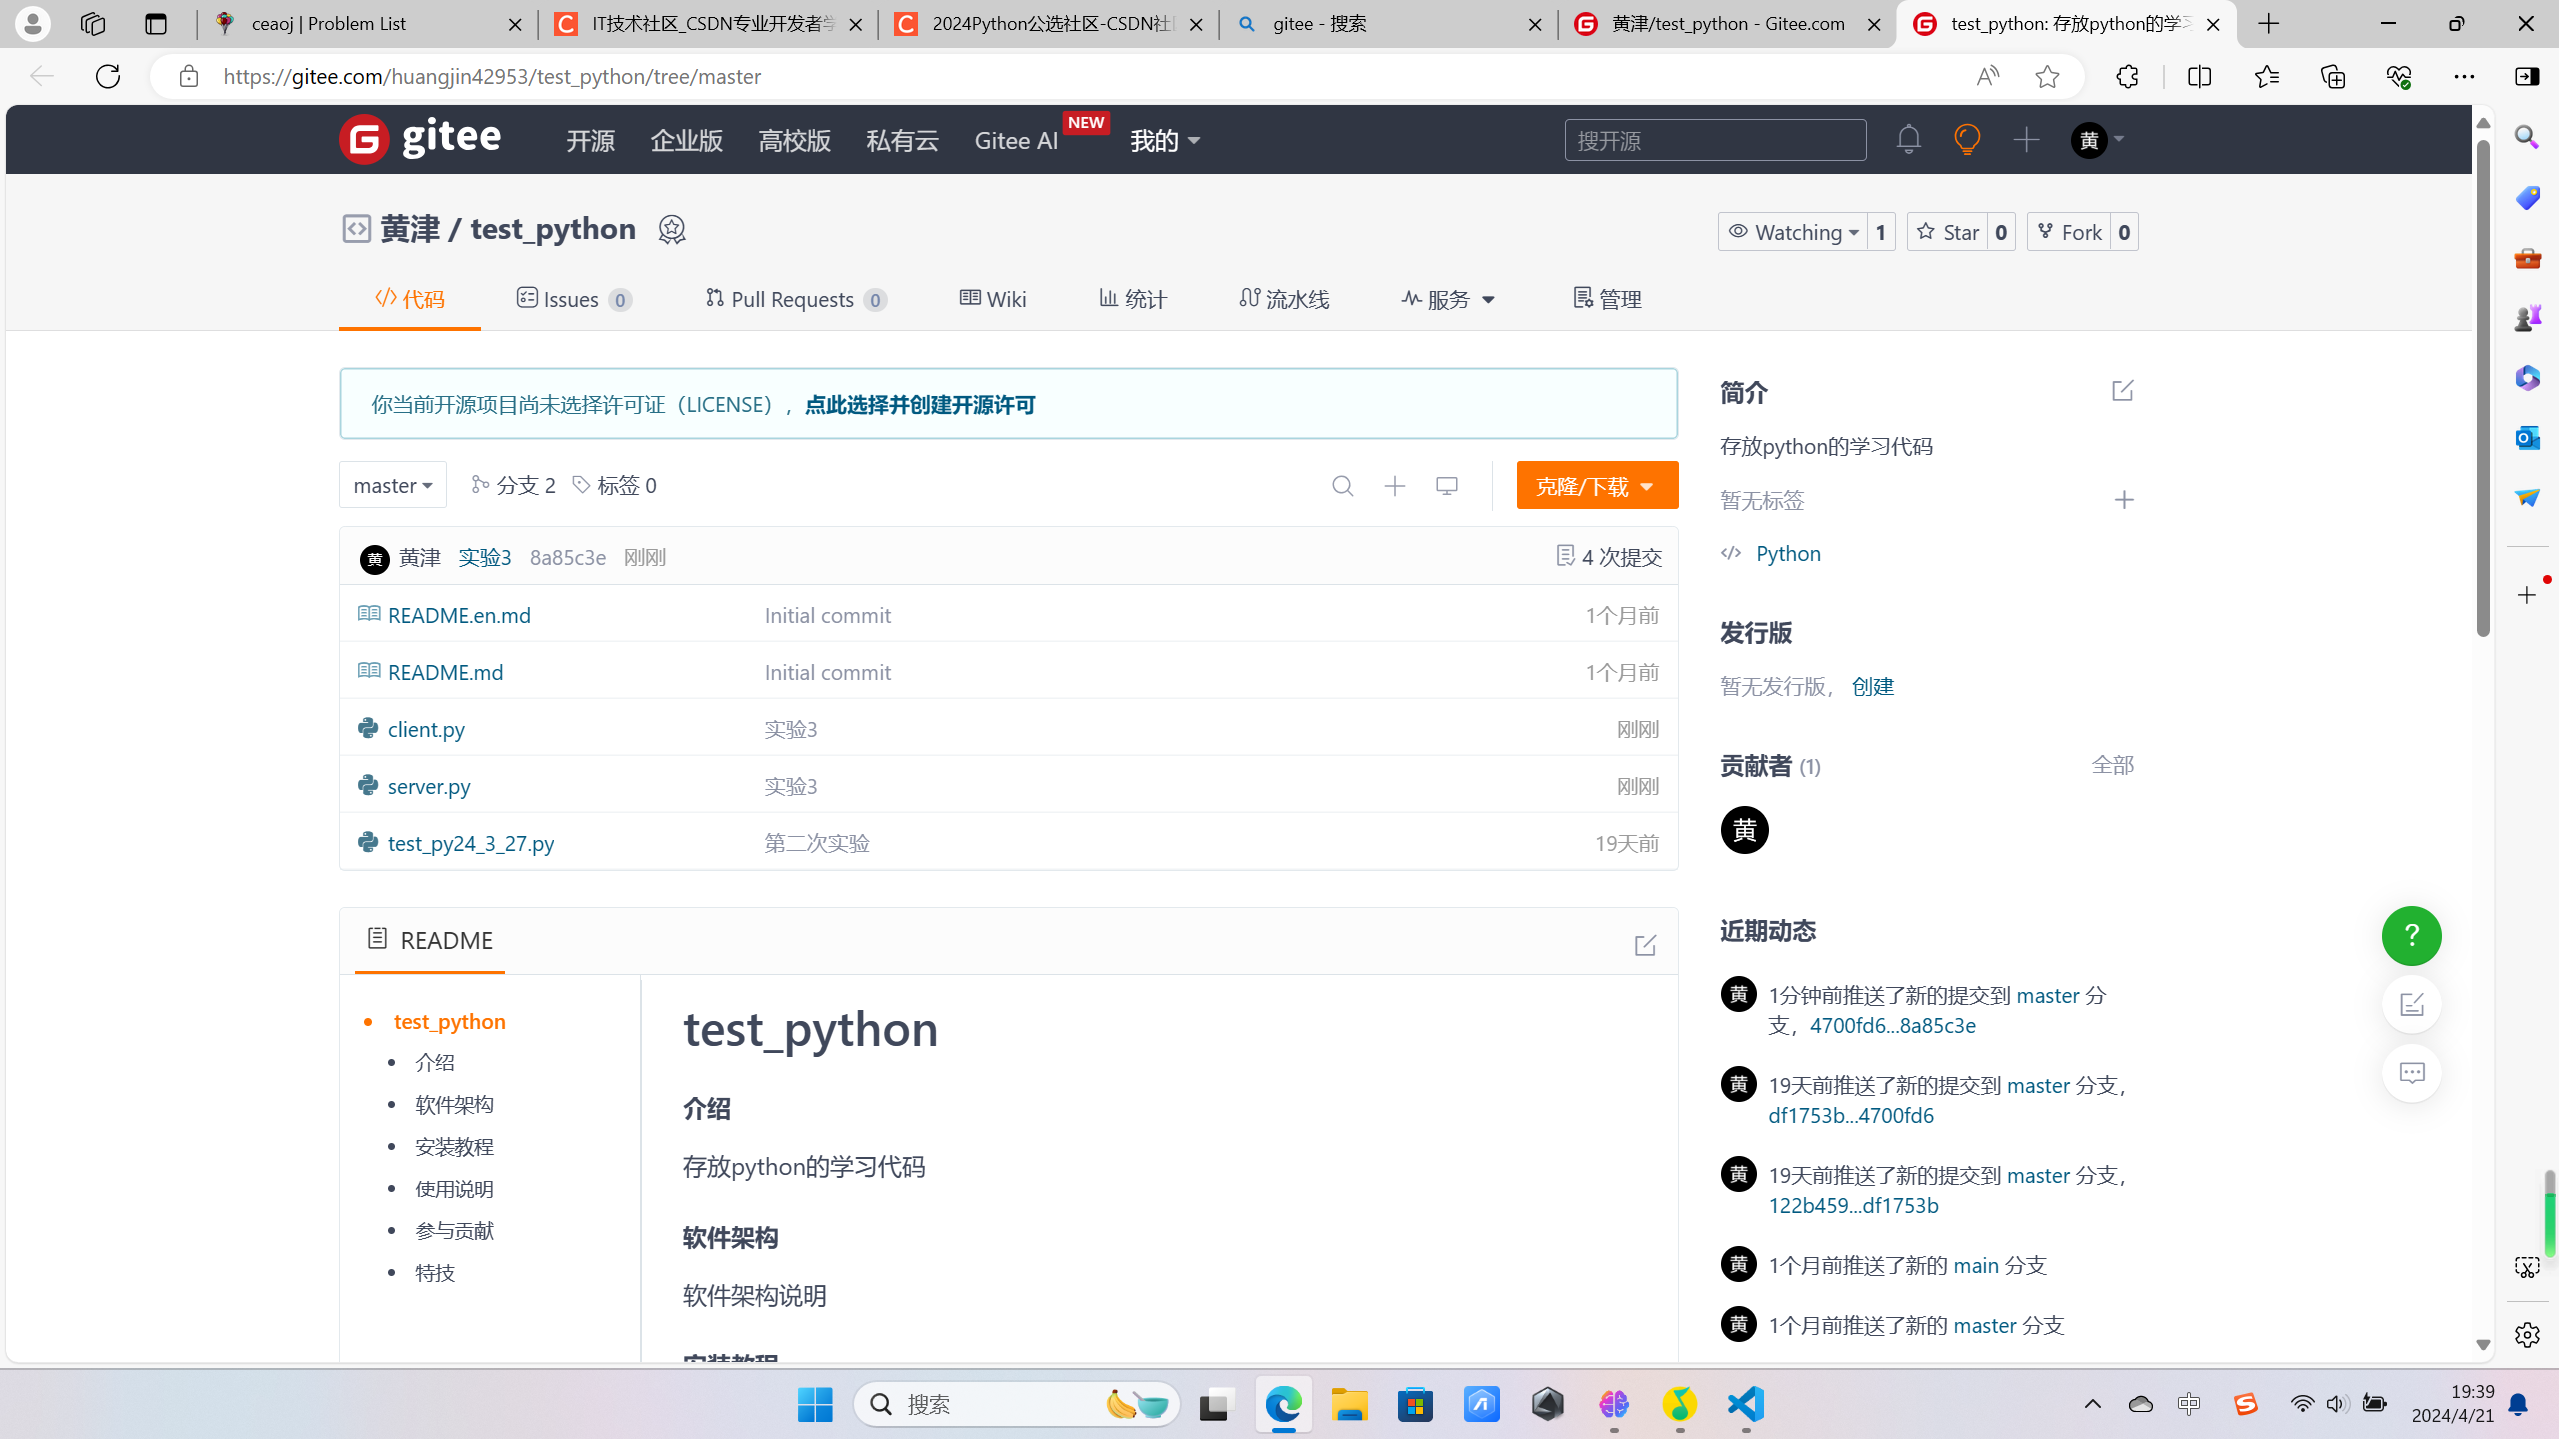Open server.py file

[429, 786]
